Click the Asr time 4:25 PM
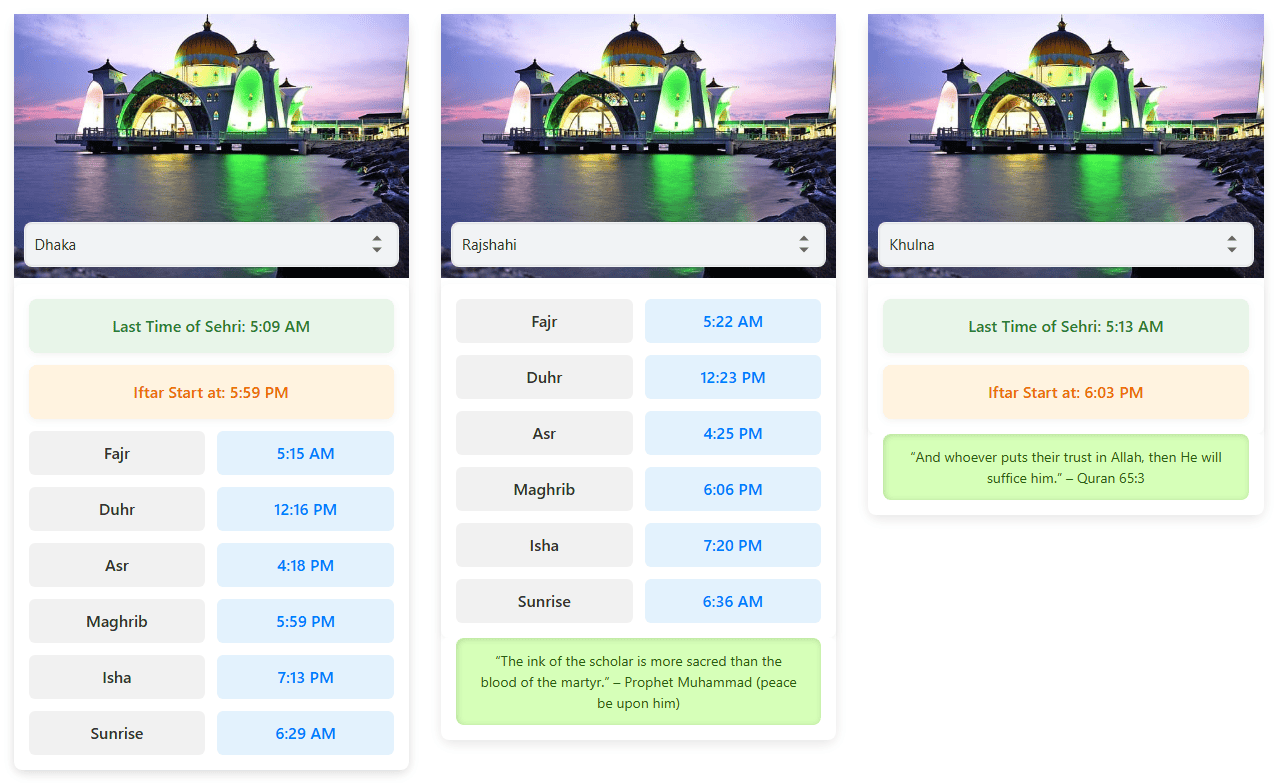 click(733, 433)
